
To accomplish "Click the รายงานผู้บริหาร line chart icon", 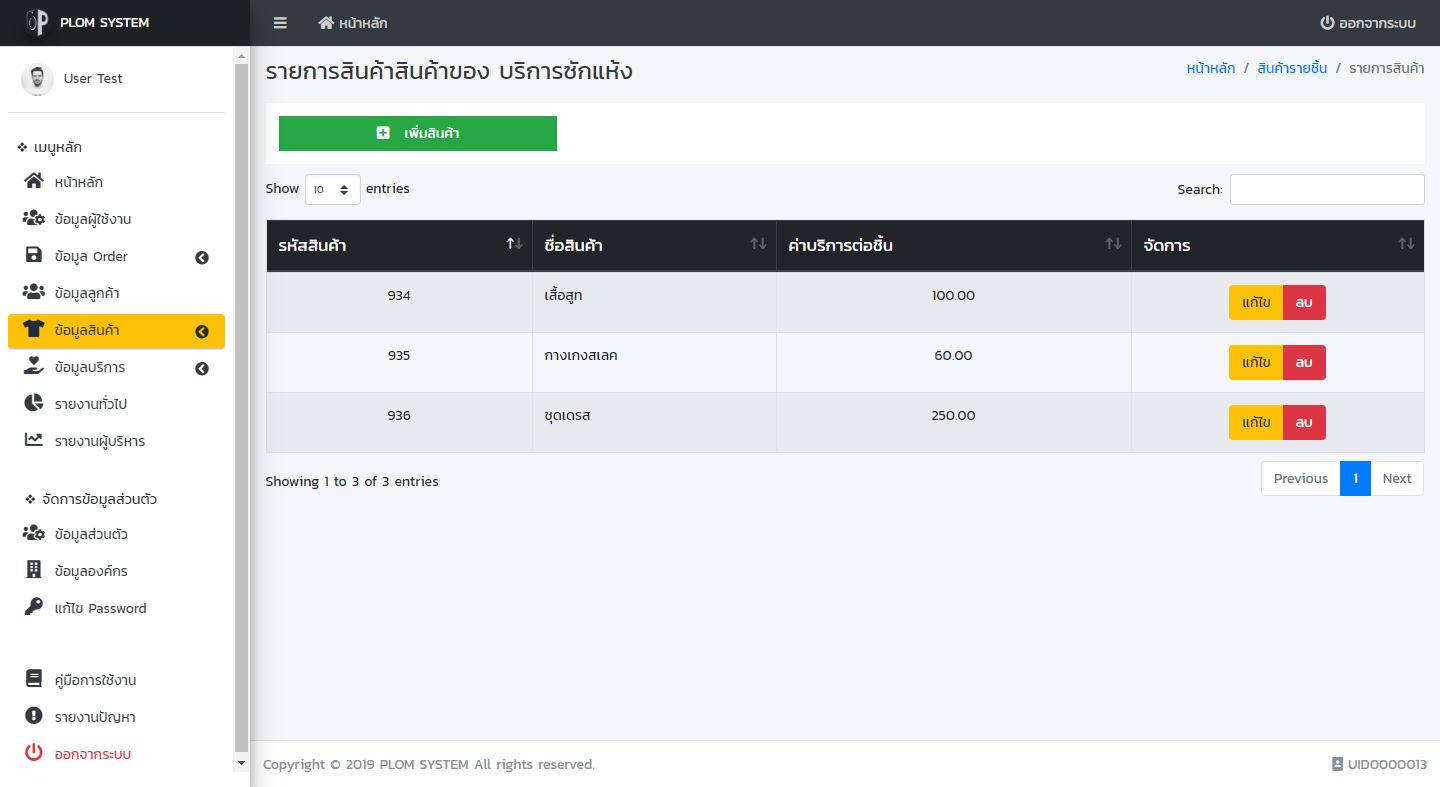I will pyautogui.click(x=34, y=441).
